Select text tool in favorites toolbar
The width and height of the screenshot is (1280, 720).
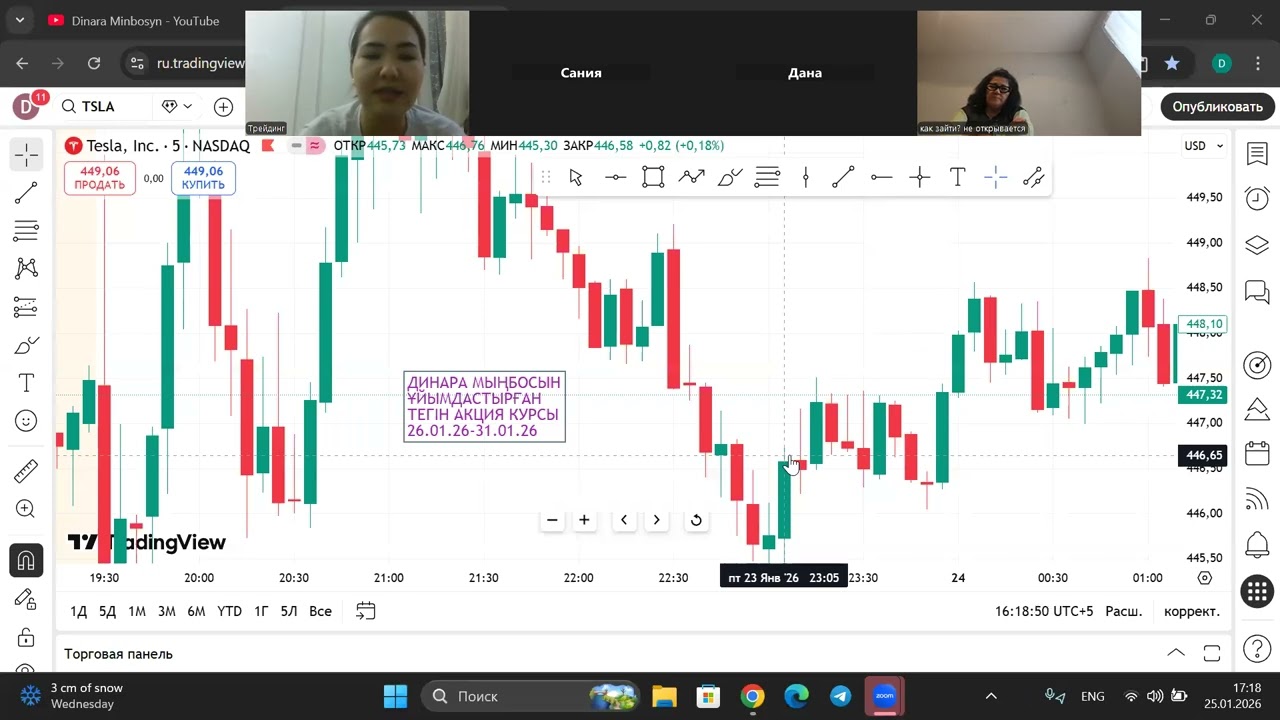(x=957, y=177)
